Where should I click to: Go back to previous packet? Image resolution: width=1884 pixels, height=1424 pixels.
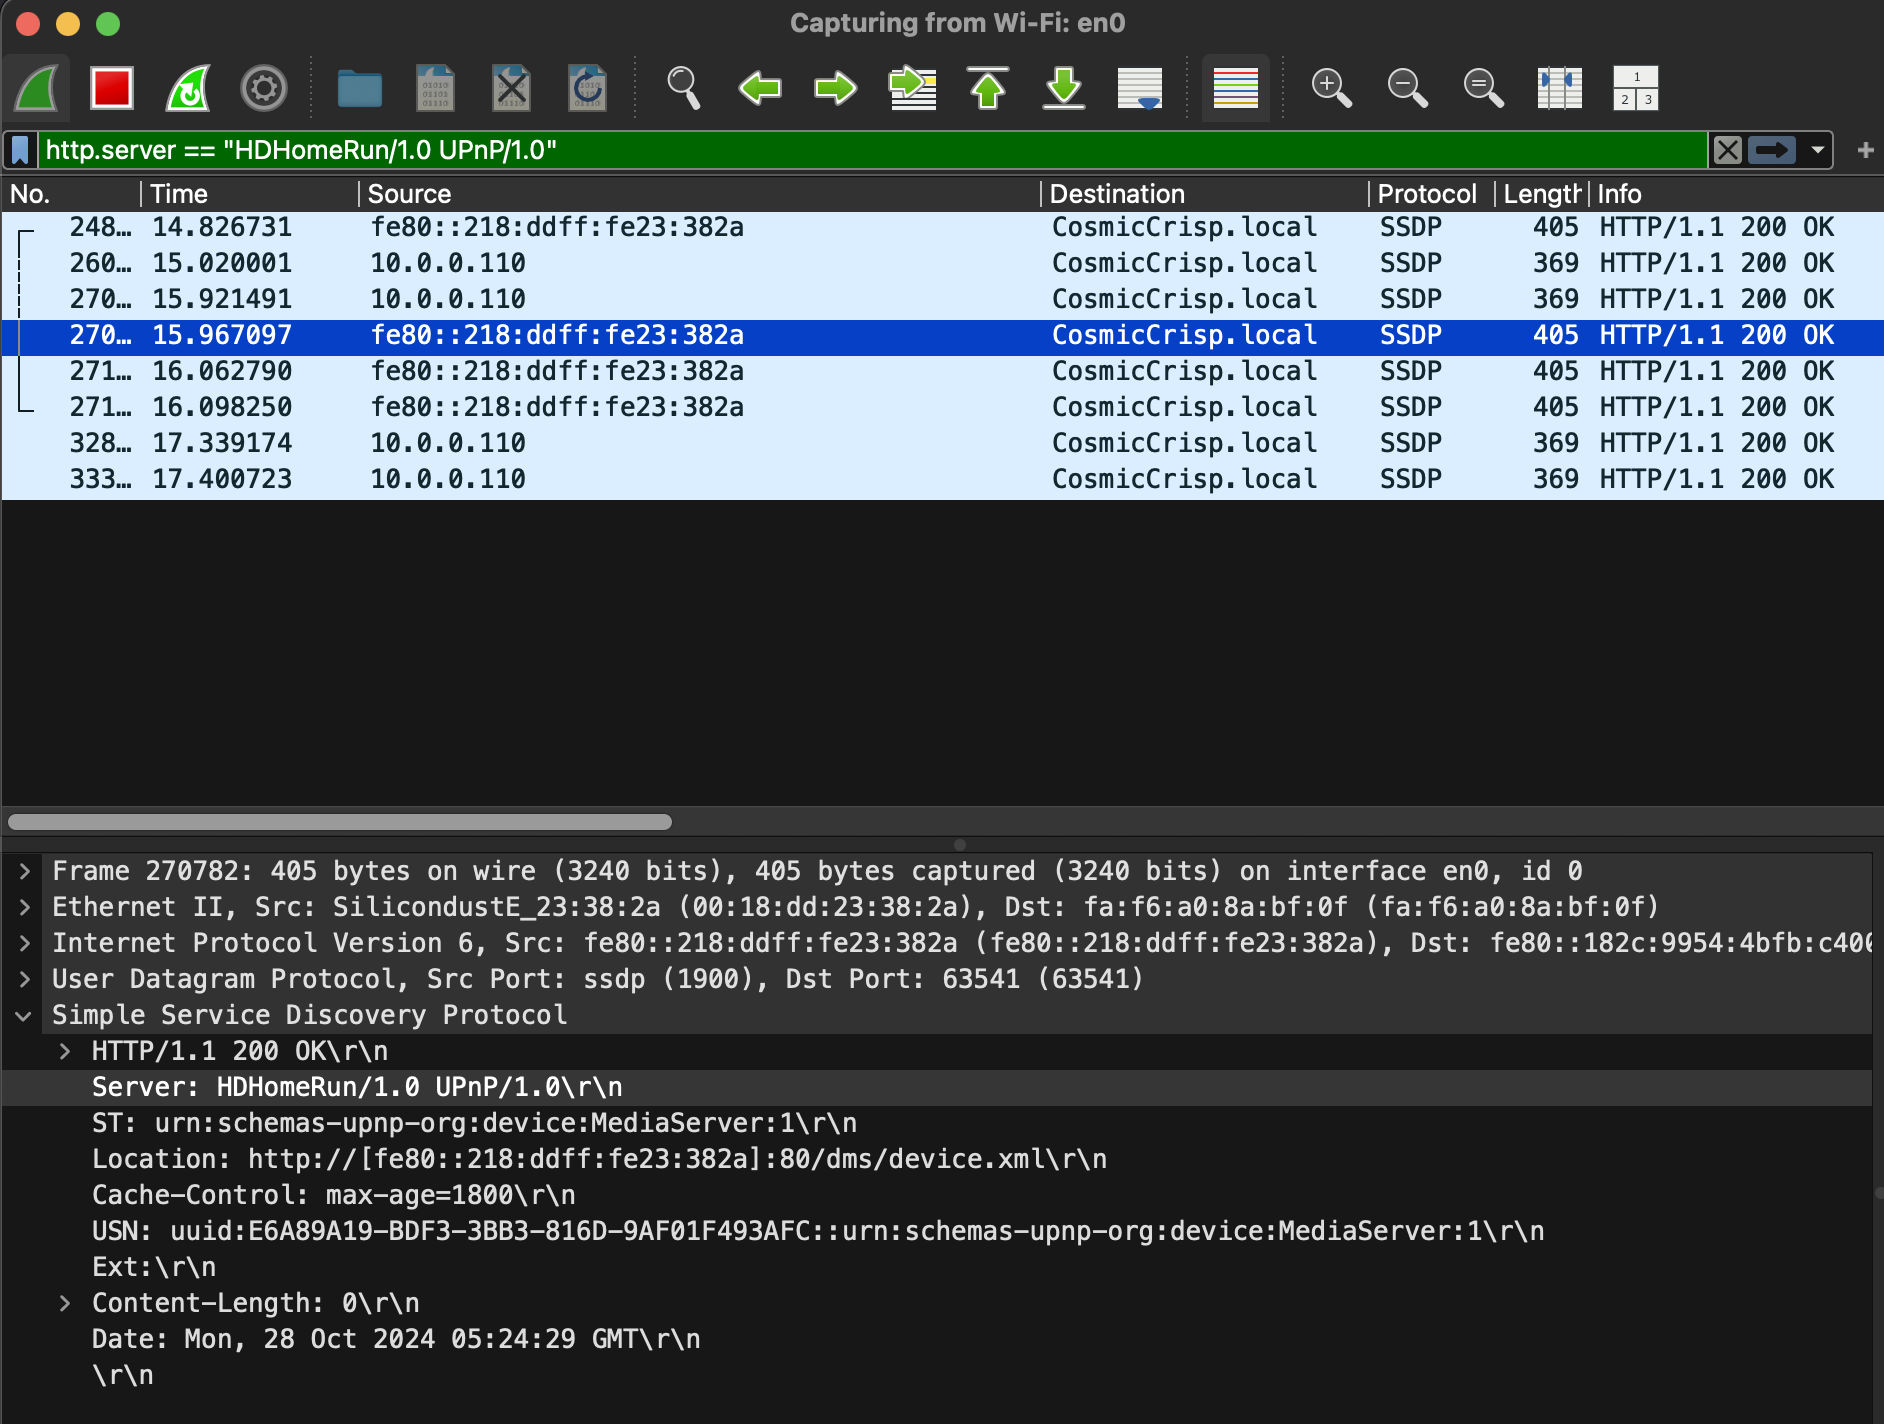(x=760, y=89)
